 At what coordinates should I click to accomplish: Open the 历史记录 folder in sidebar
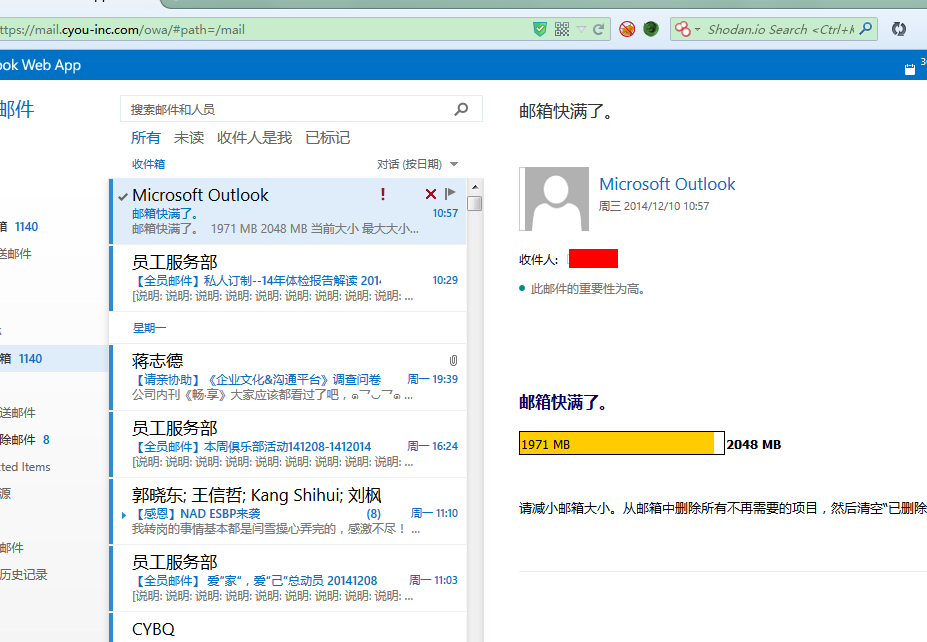24,575
